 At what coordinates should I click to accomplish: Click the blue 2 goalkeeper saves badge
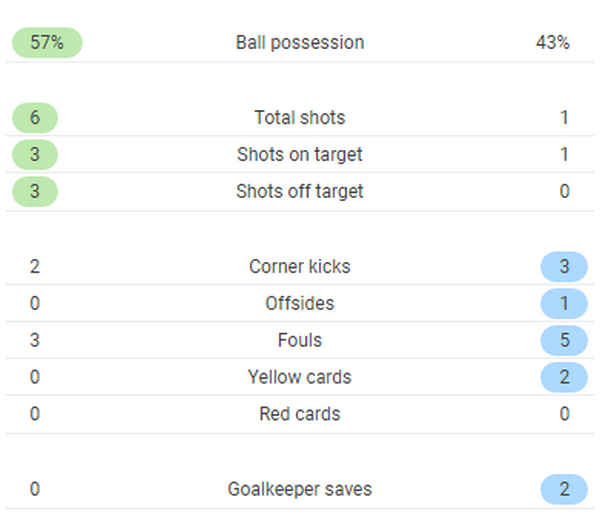(564, 490)
